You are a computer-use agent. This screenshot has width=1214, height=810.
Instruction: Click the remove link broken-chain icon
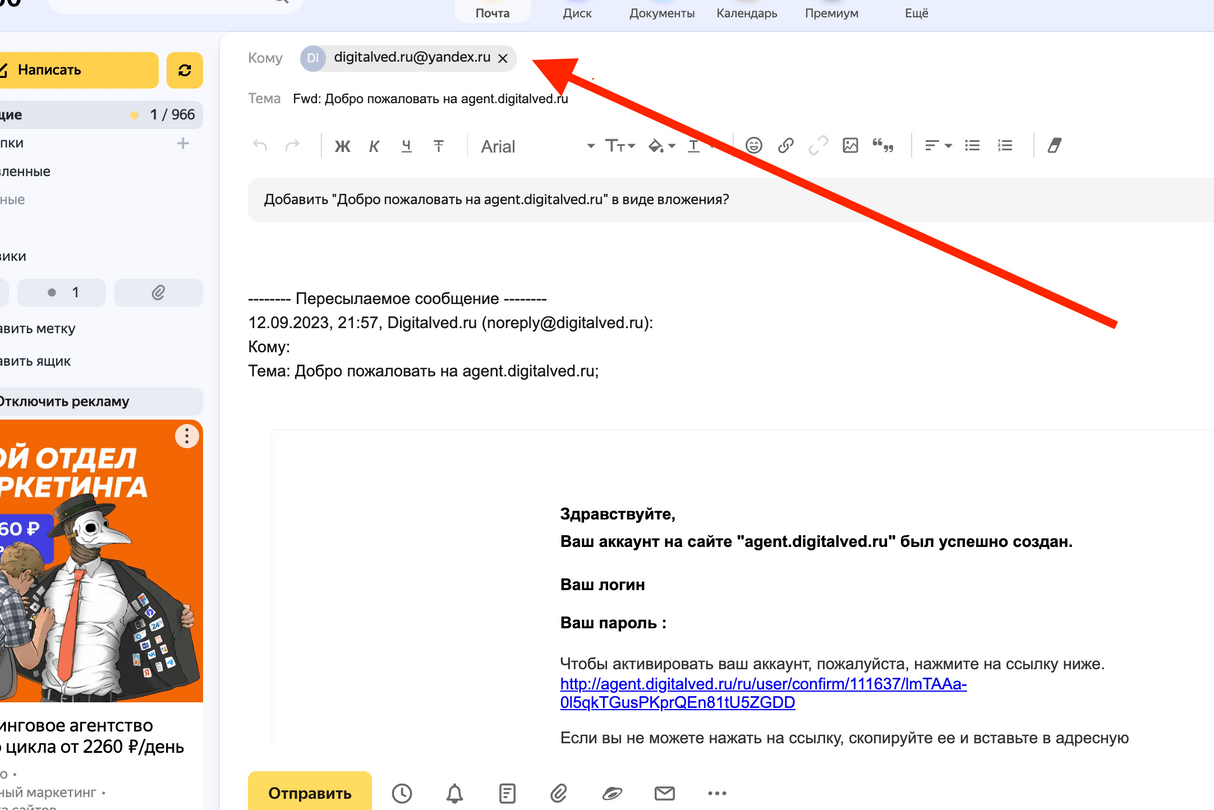pos(818,146)
